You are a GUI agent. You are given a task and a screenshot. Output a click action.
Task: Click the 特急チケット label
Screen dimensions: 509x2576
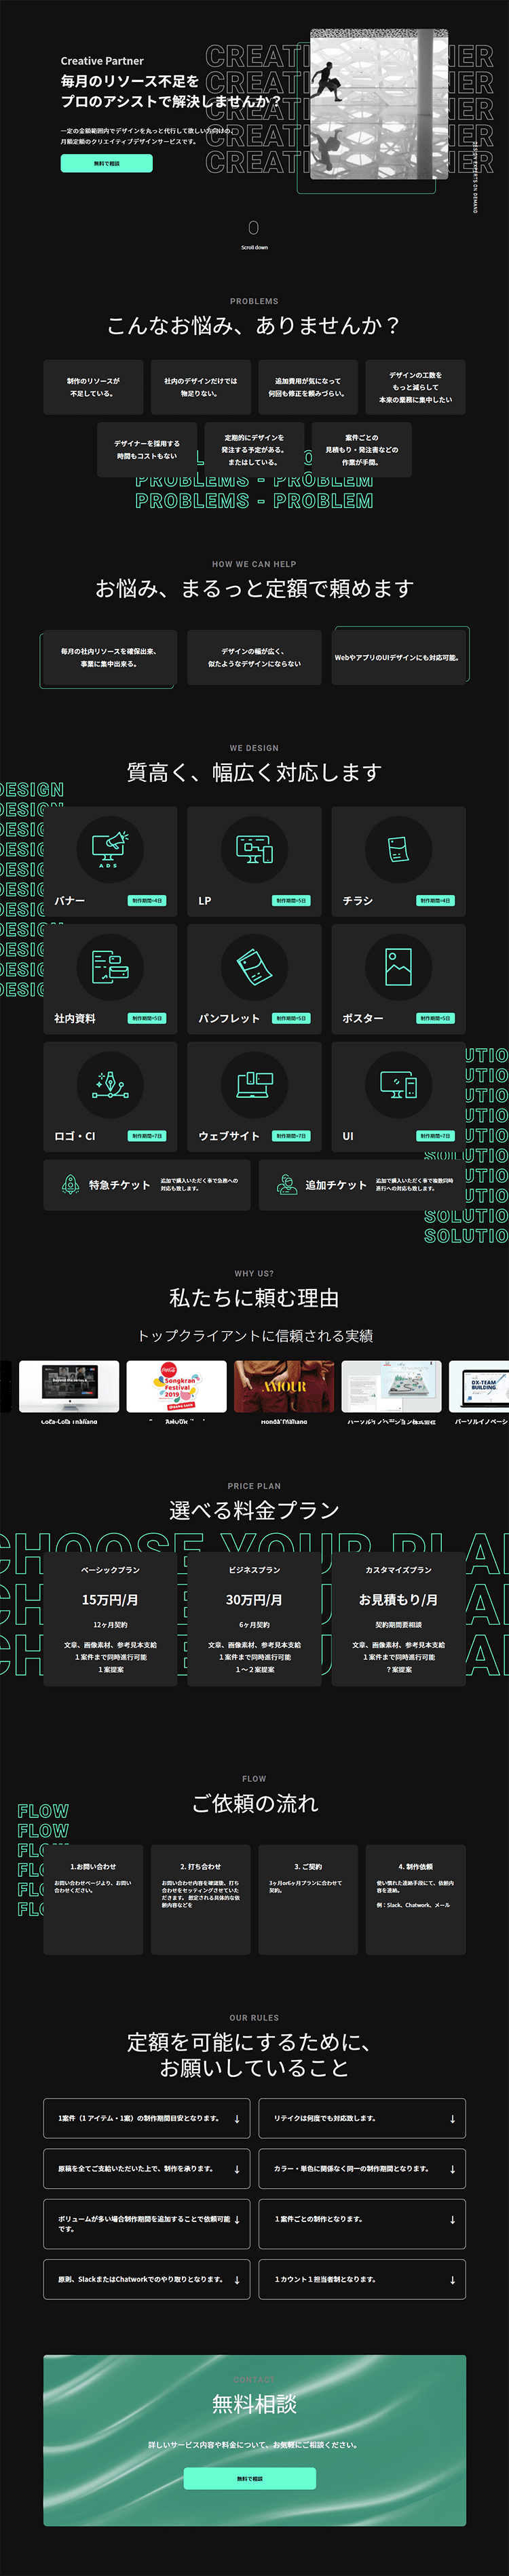pyautogui.click(x=119, y=1185)
